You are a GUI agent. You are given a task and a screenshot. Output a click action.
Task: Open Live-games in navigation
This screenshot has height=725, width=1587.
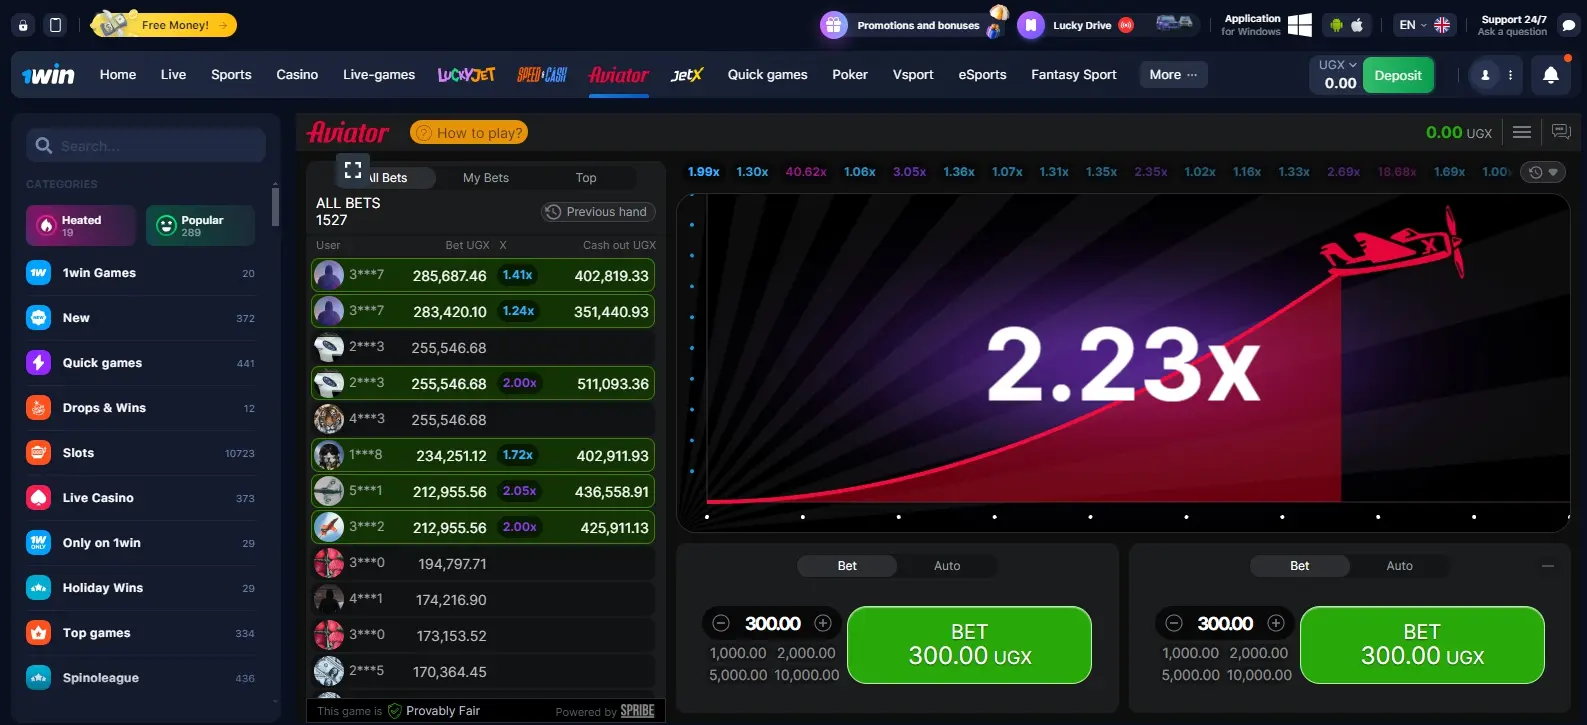tap(379, 75)
